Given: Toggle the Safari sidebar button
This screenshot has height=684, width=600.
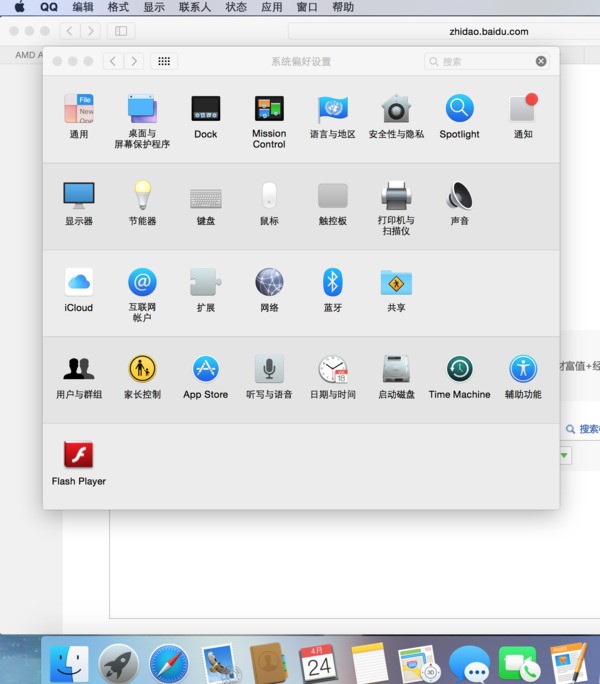Looking at the screenshot, I should 121,31.
